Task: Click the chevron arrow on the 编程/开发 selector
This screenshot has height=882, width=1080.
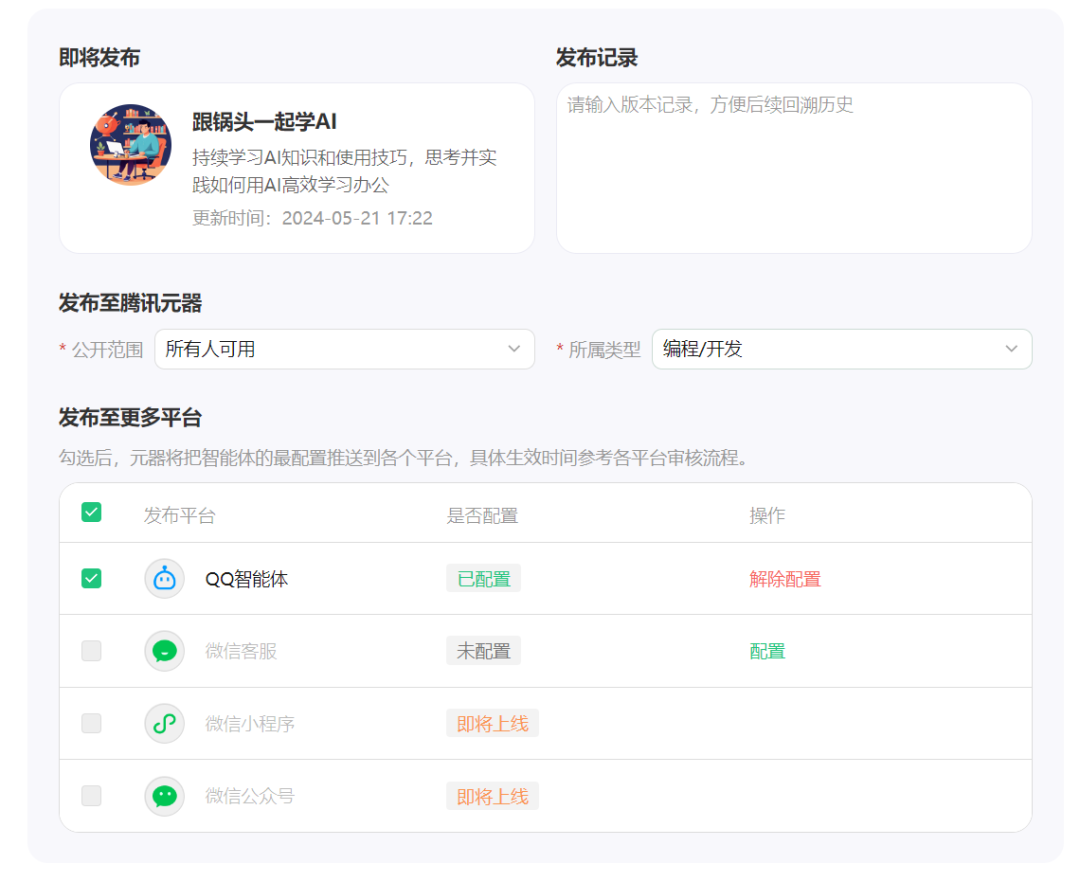Action: click(1011, 349)
